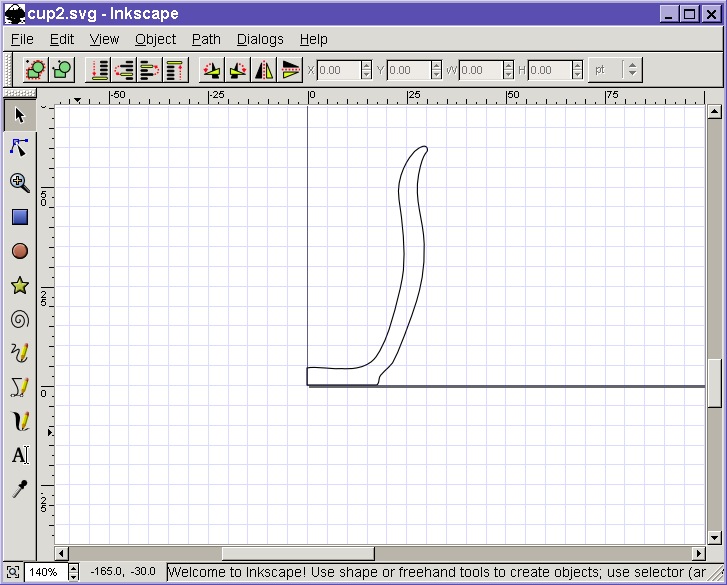Screen dimensions: 727x585
Task: Select the Calligraphy pen tool
Action: 19,421
